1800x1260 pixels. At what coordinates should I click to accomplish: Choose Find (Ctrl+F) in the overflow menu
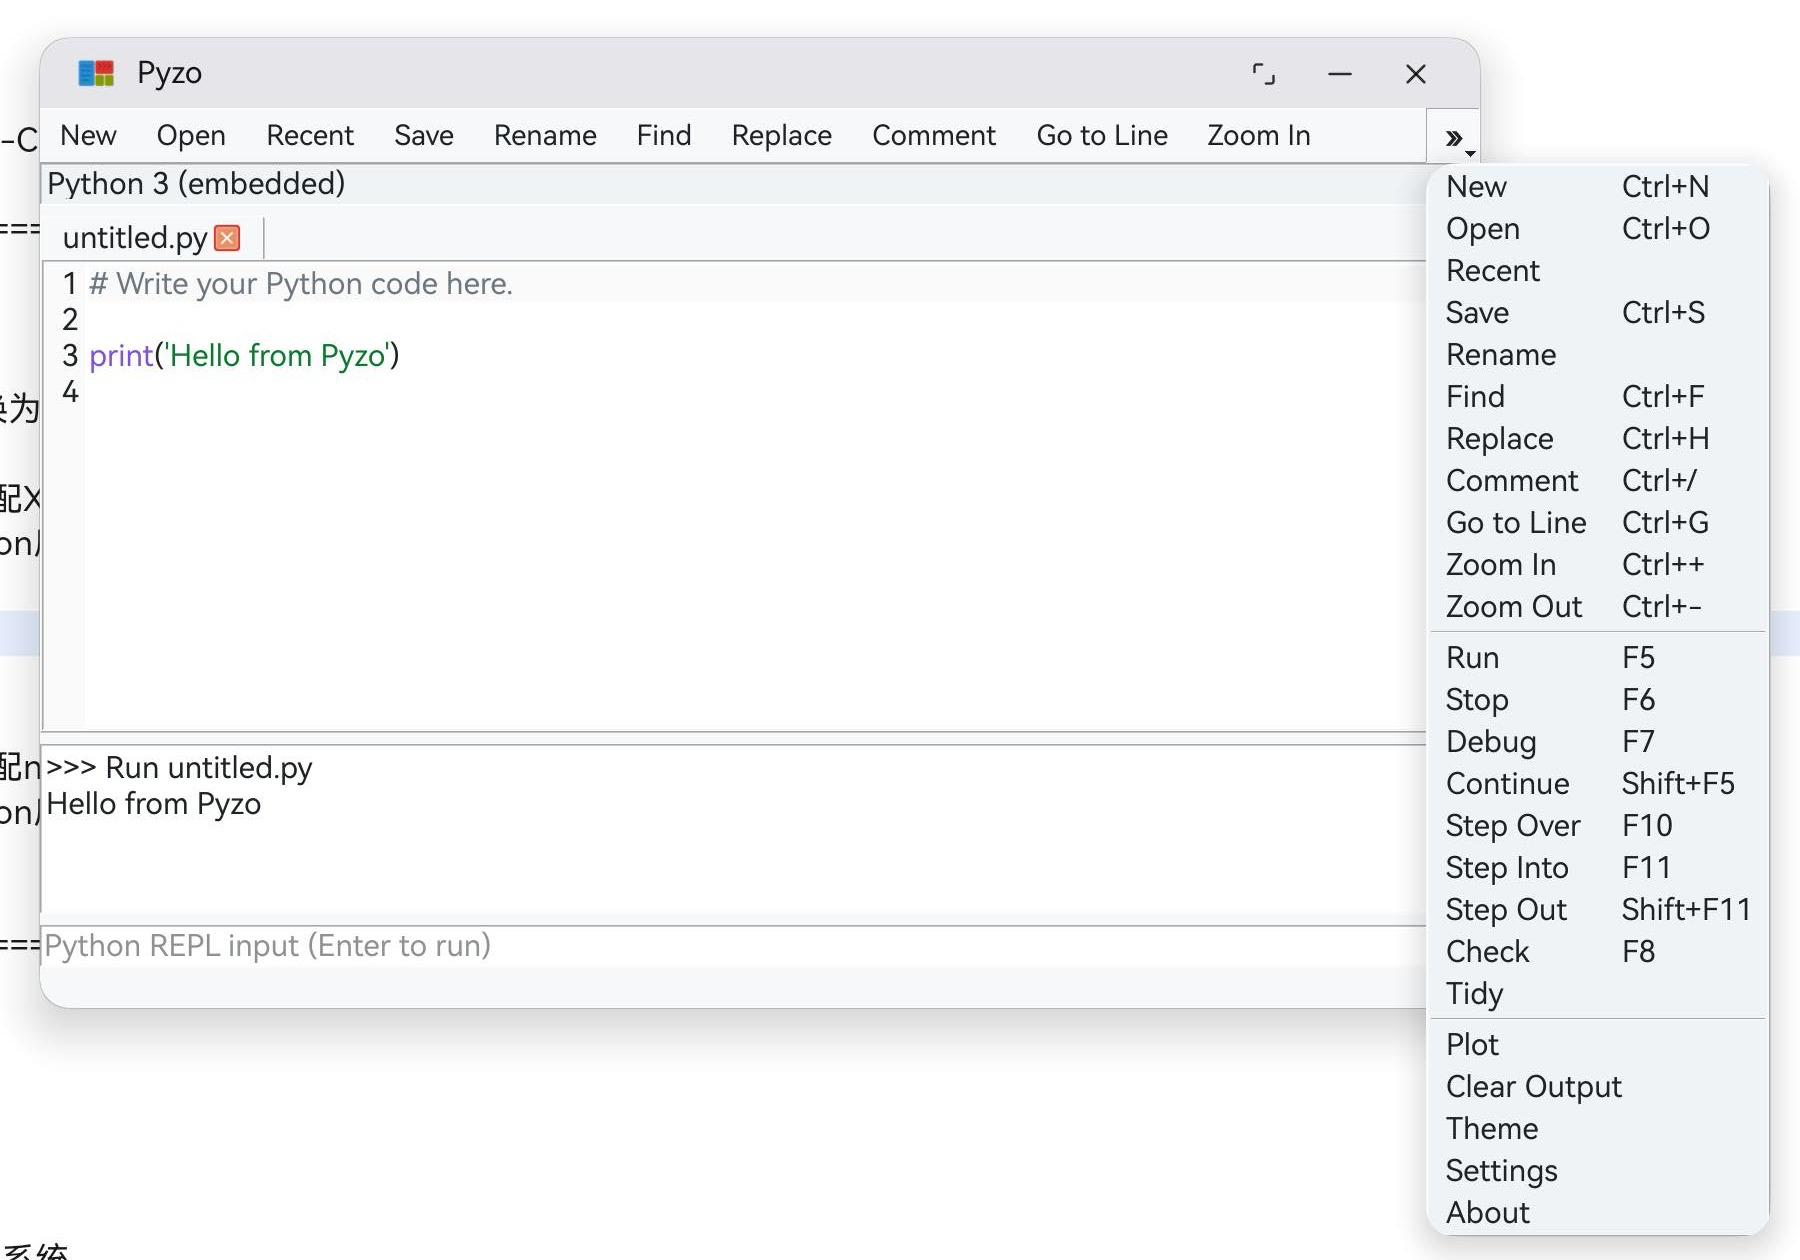(1597, 397)
